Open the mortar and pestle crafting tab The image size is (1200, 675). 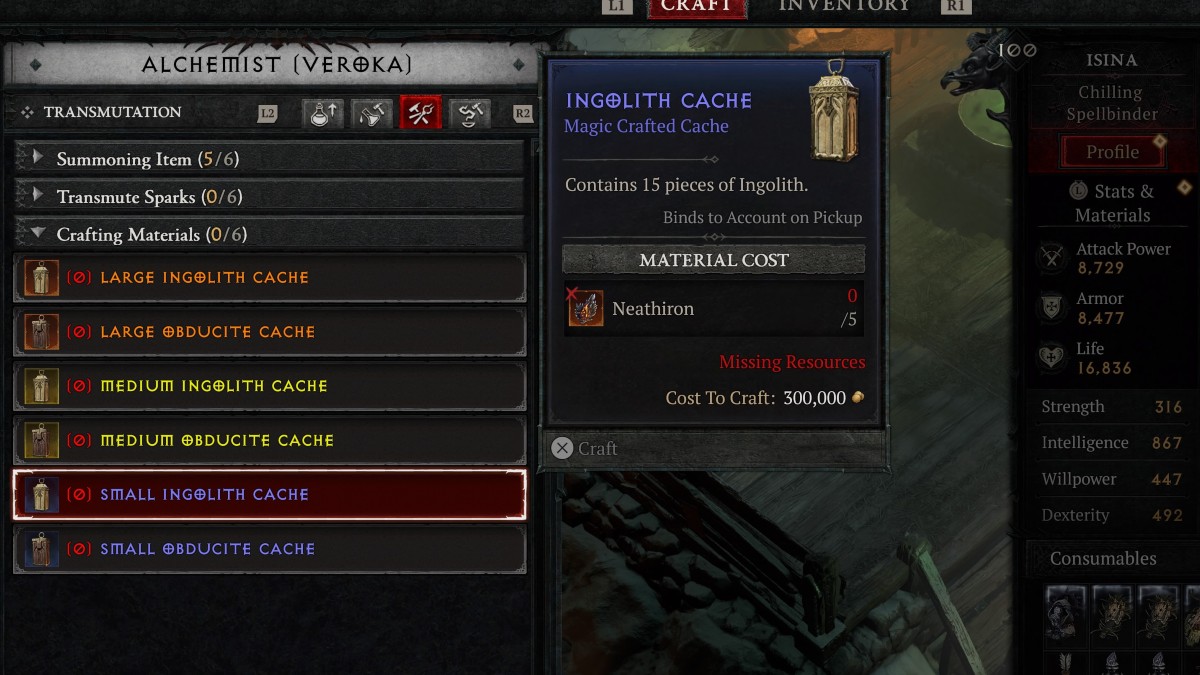pyautogui.click(x=372, y=113)
